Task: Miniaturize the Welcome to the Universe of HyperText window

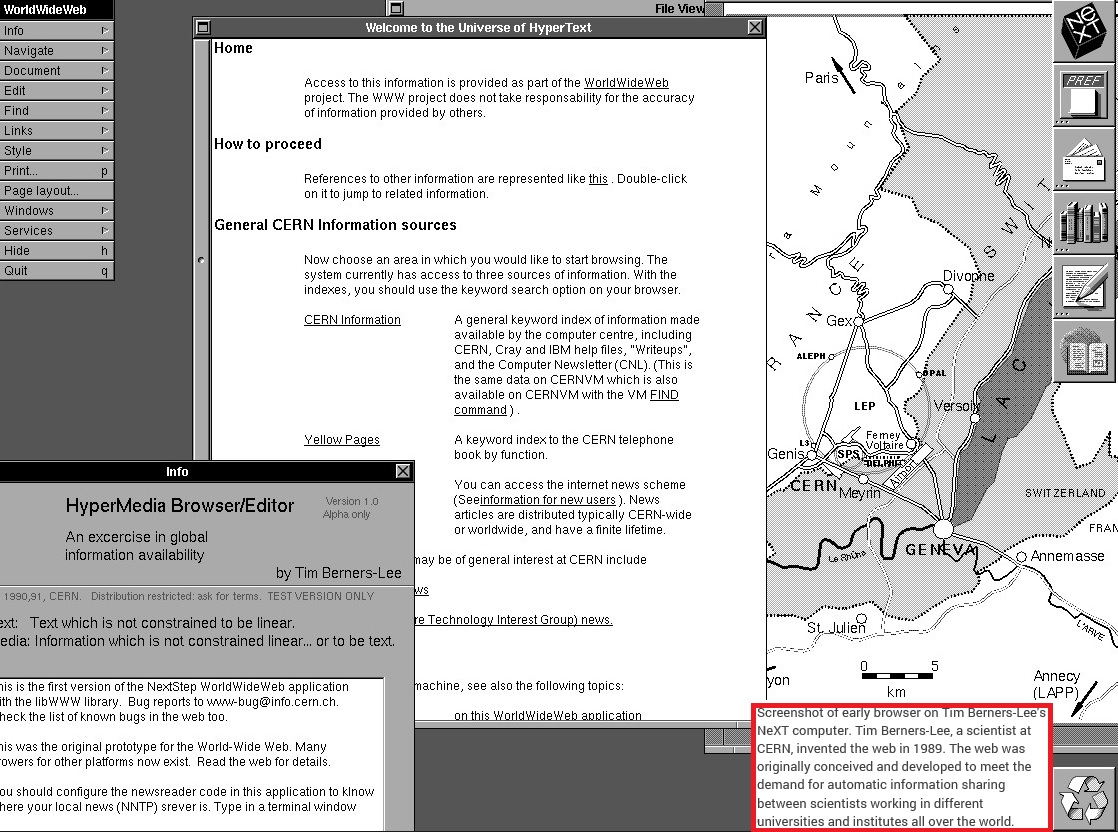Action: pyautogui.click(x=203, y=27)
